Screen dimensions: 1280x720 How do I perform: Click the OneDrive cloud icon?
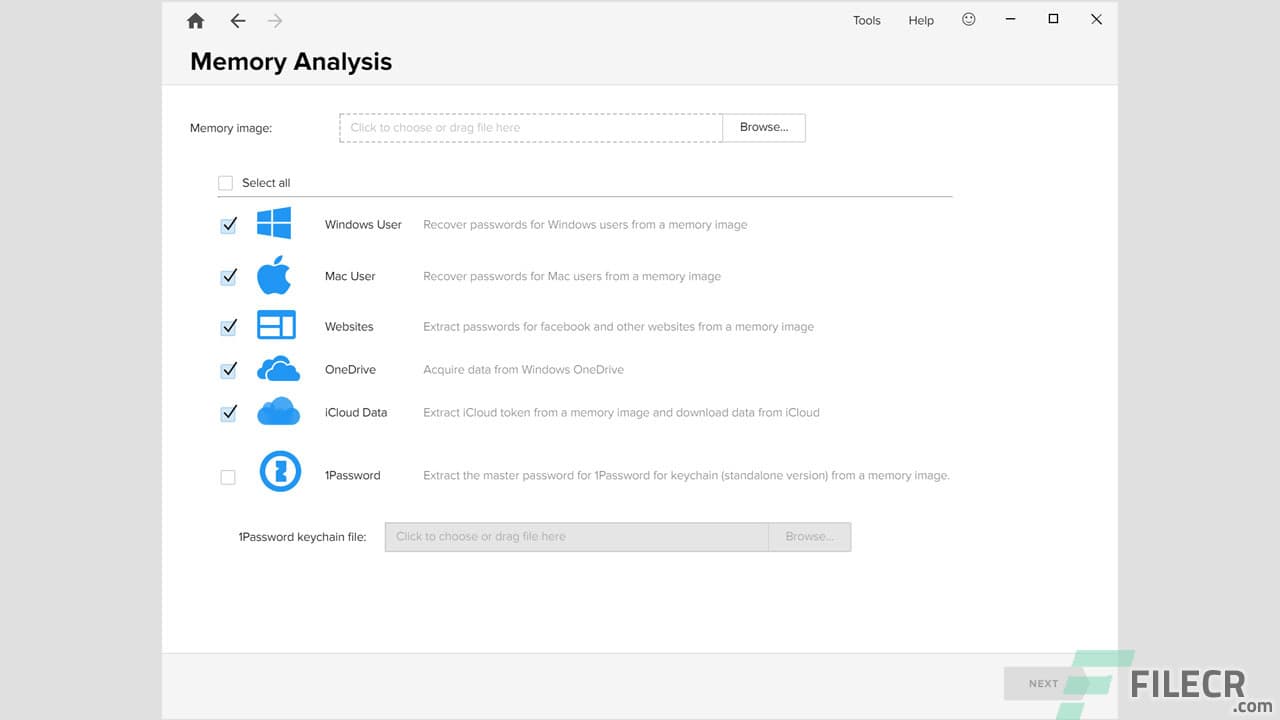(x=276, y=368)
